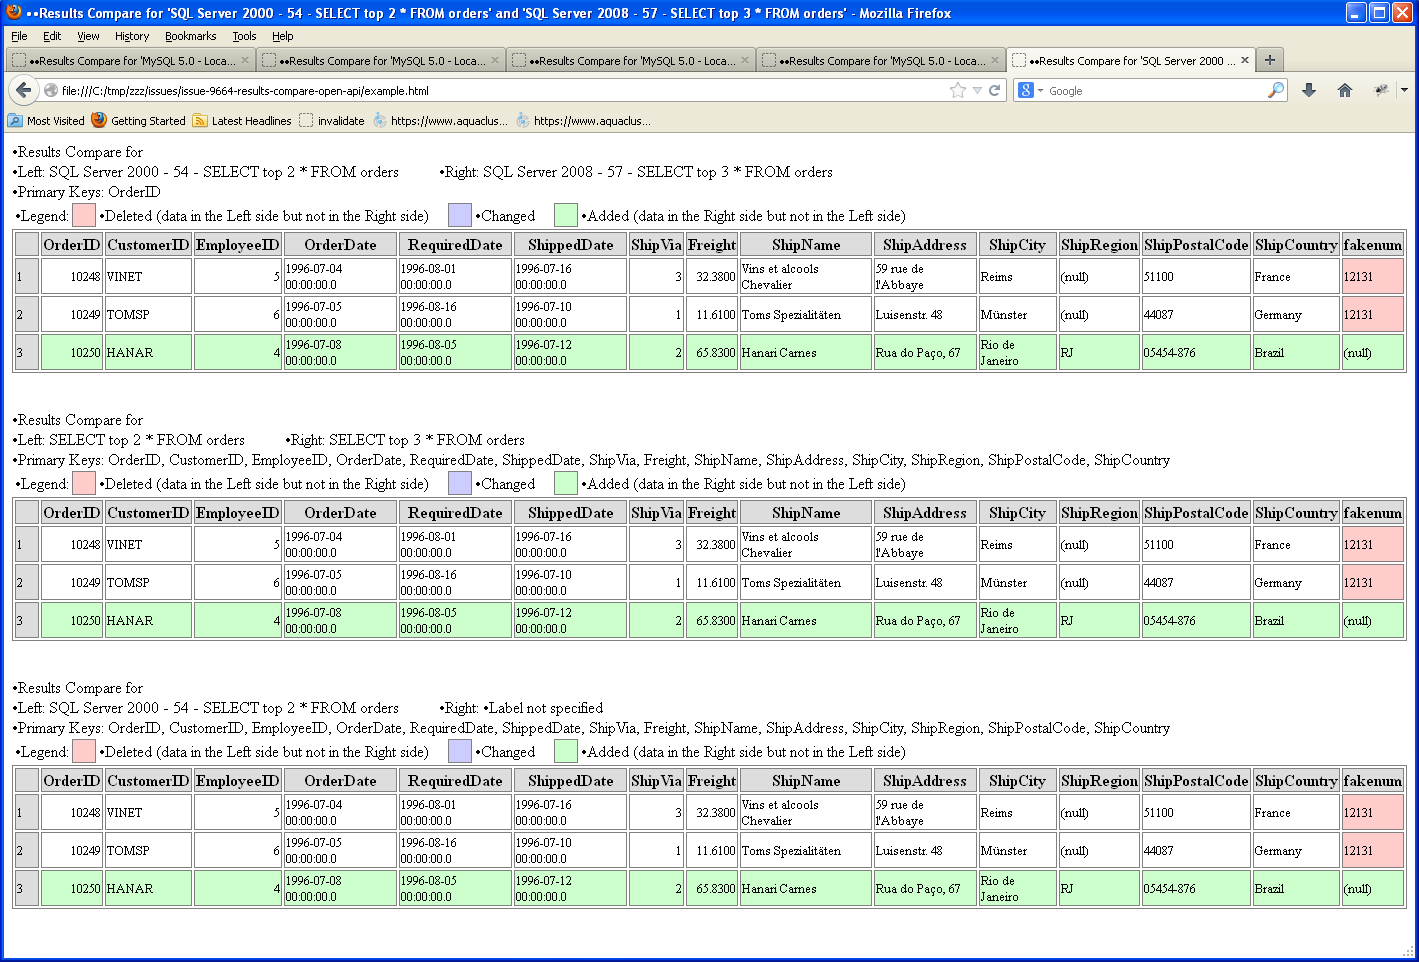Click the OrderID header in the top table
This screenshot has height=962, width=1419.
click(72, 245)
